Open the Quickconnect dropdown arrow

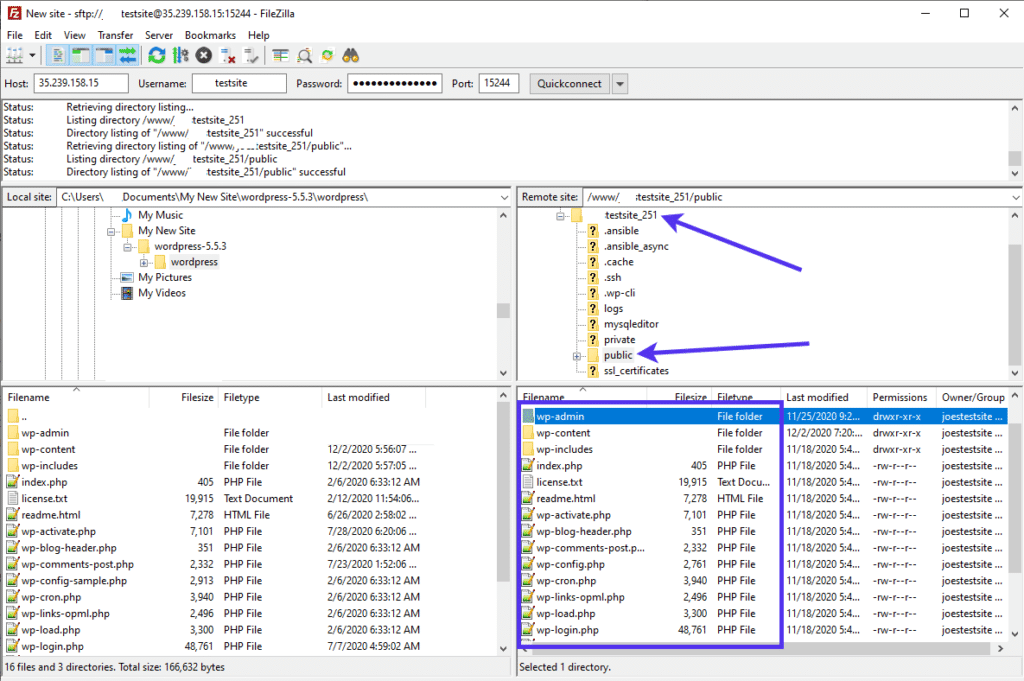pyautogui.click(x=619, y=83)
